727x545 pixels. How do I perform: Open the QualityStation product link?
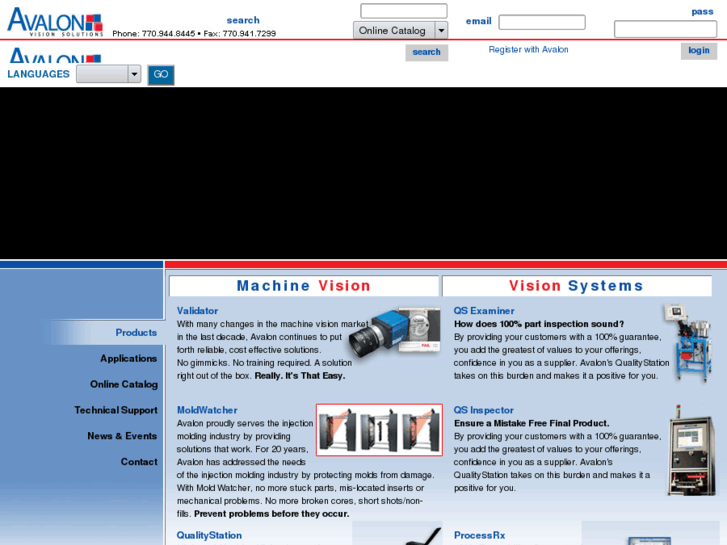click(x=209, y=535)
